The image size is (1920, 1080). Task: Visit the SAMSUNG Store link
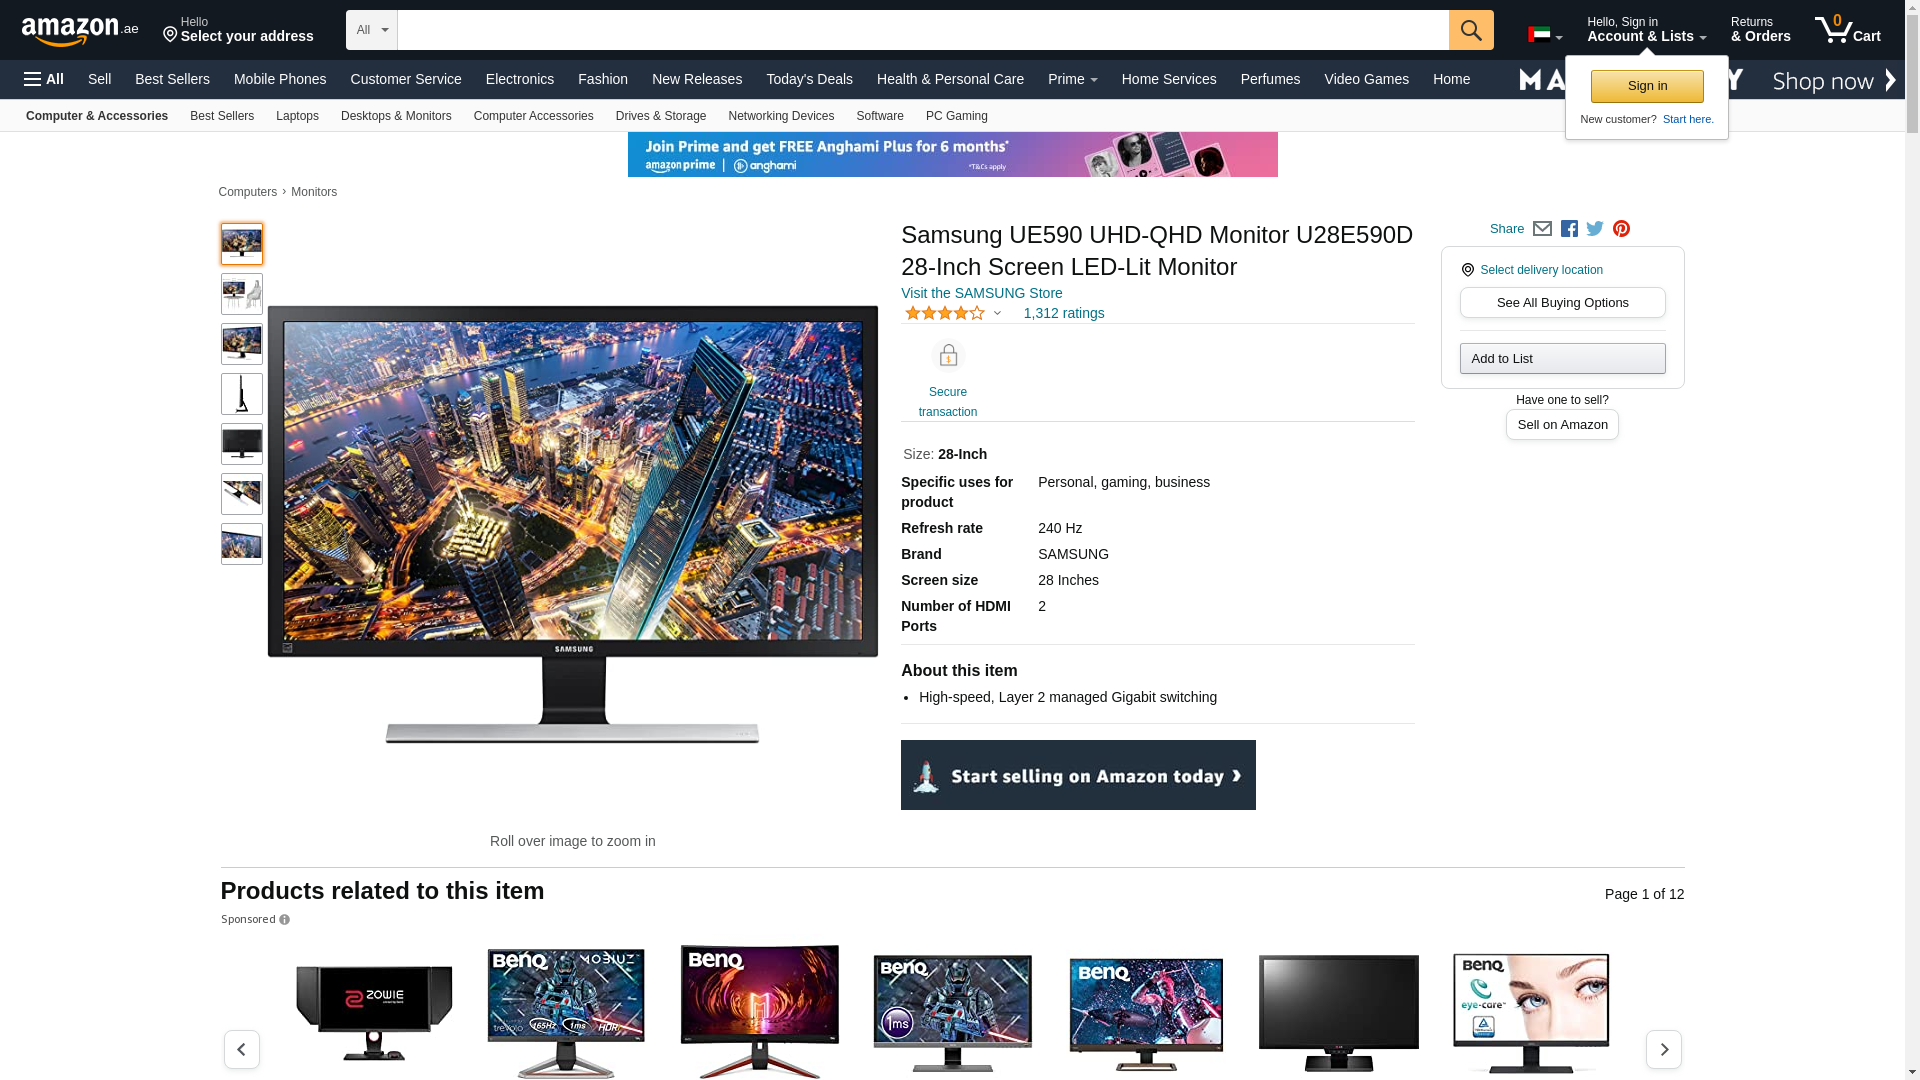(981, 293)
